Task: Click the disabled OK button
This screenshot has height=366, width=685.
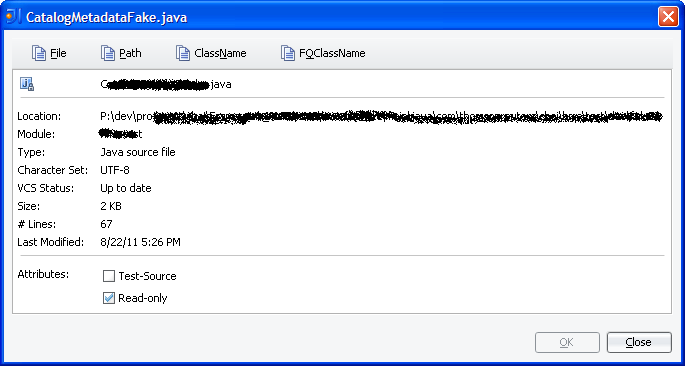Action: tap(567, 342)
